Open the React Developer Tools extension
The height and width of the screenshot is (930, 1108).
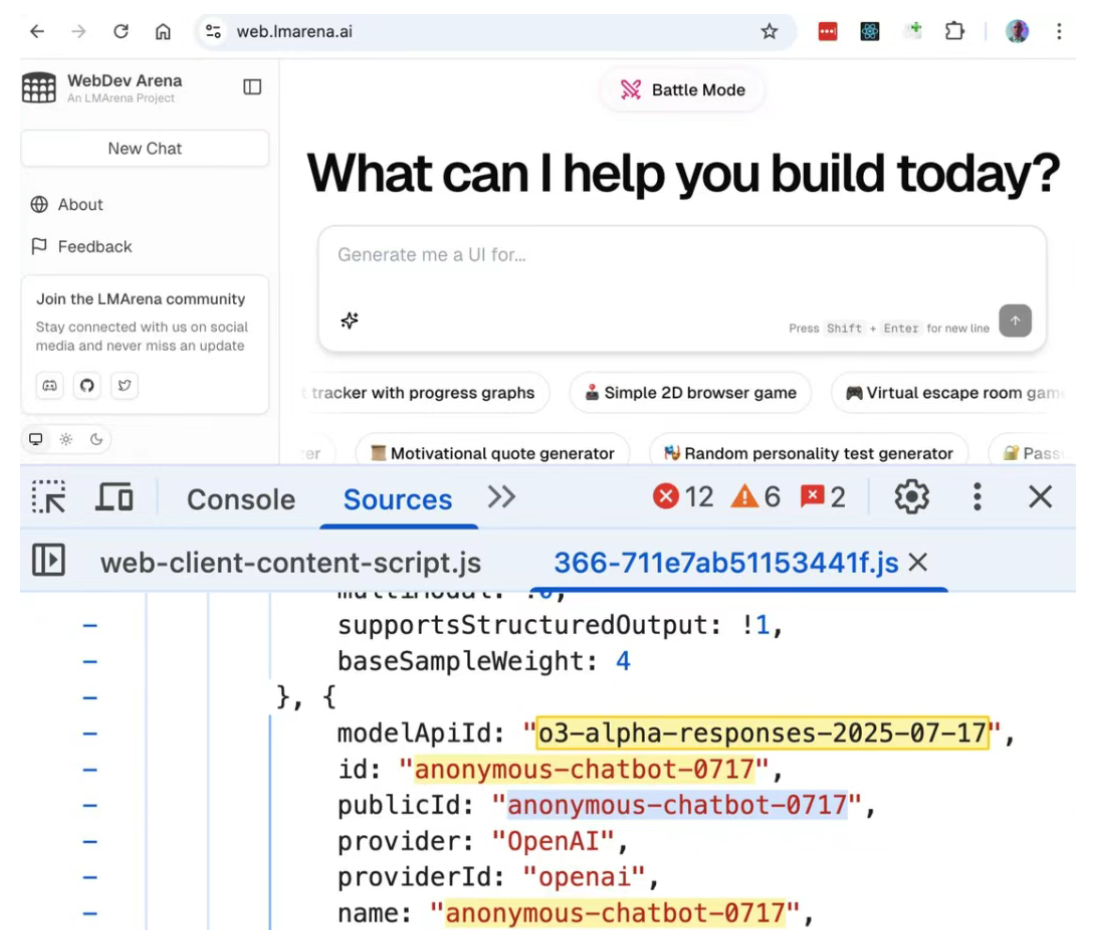pos(870,31)
